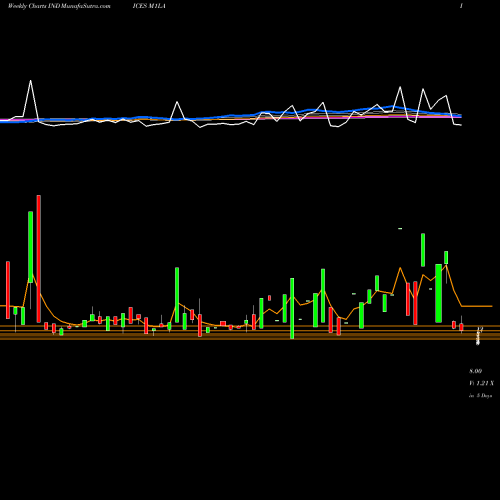Click the last red candle at chart's right end
500x500 pixels.
click(x=461, y=327)
